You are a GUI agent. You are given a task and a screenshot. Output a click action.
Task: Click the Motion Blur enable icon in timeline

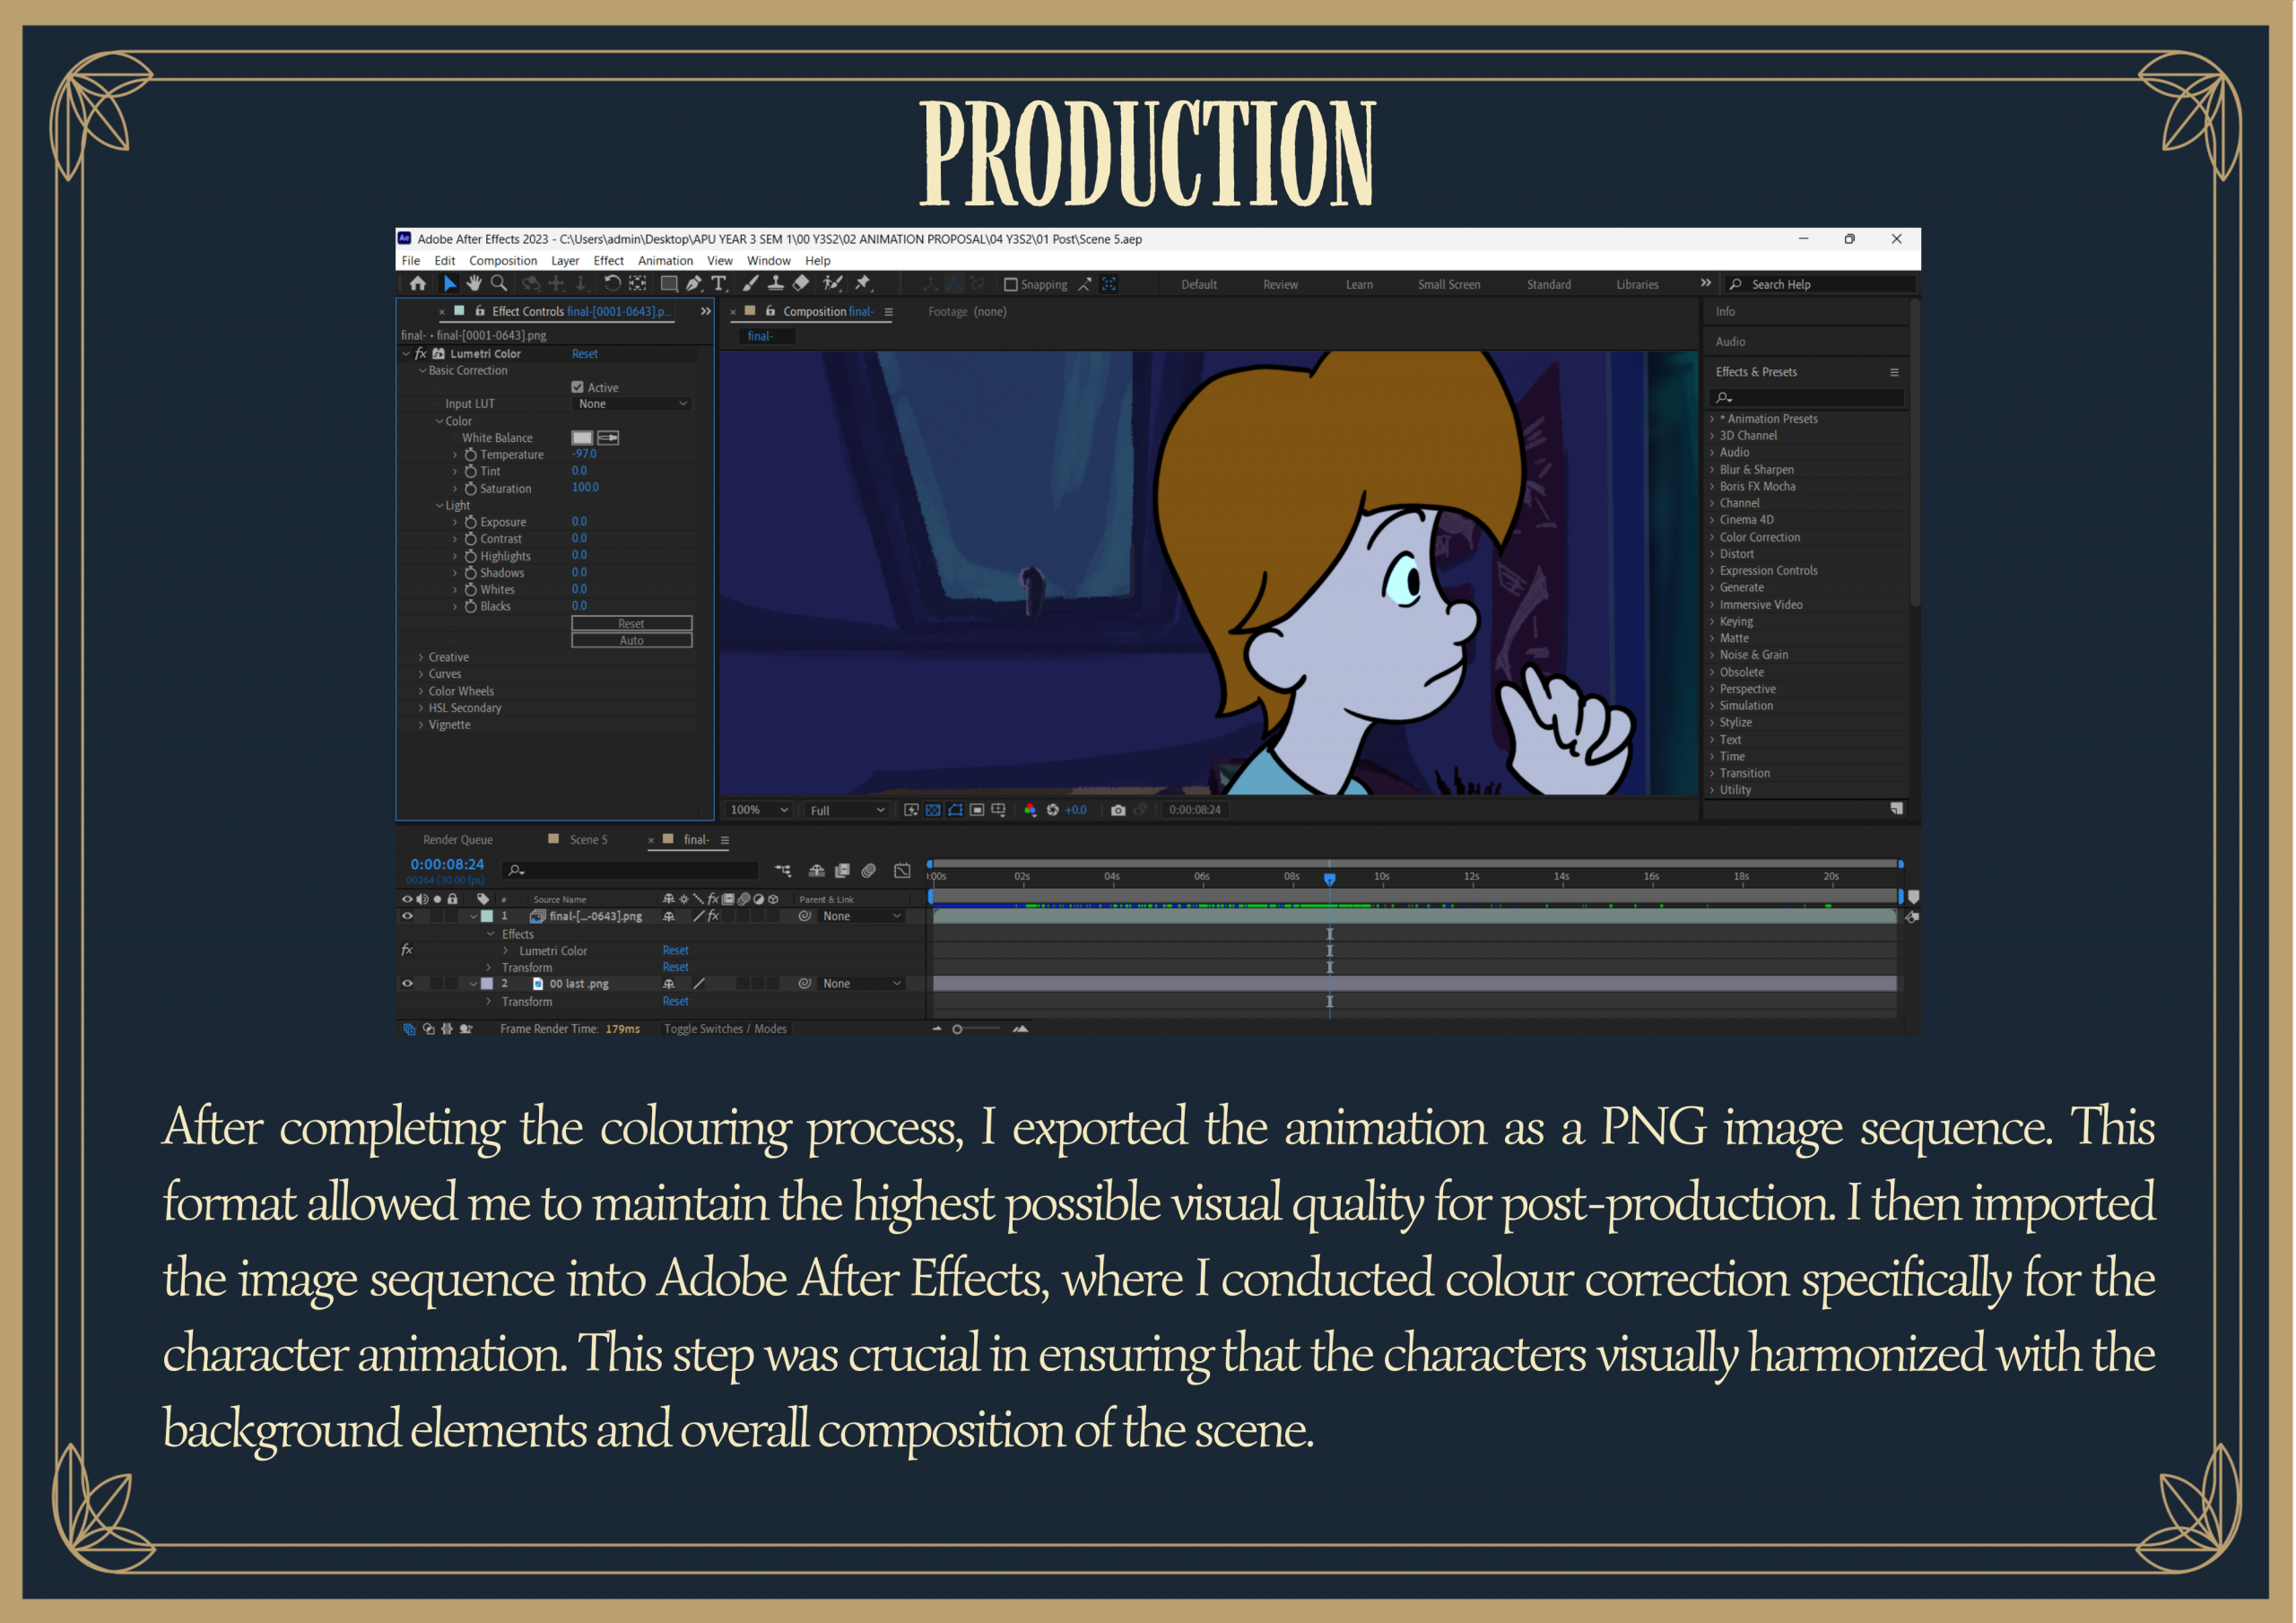tap(868, 871)
